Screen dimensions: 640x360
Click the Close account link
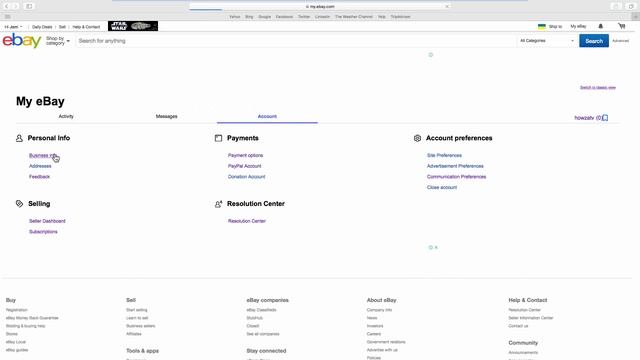click(442, 187)
